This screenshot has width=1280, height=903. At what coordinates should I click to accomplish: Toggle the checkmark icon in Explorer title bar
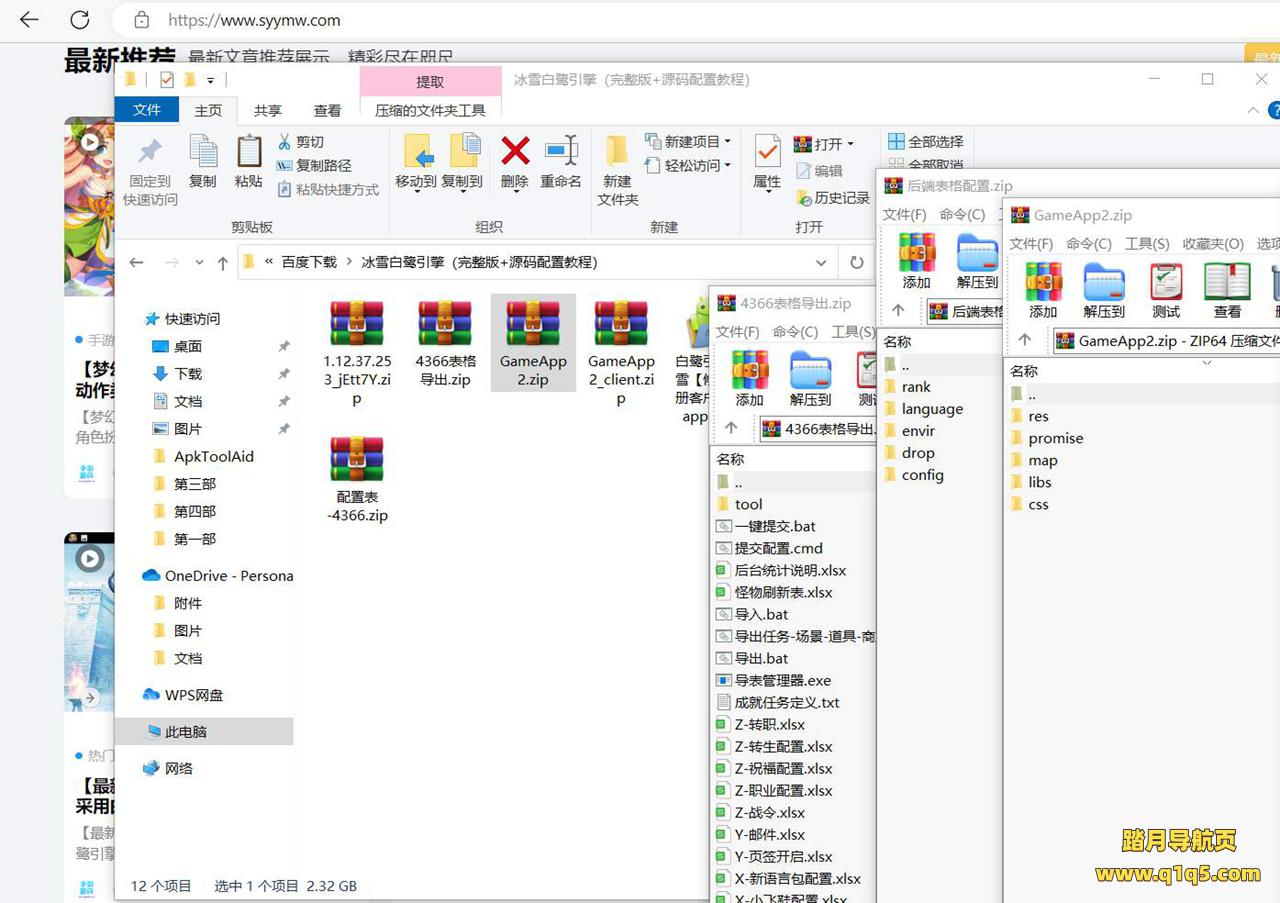pyautogui.click(x=167, y=80)
